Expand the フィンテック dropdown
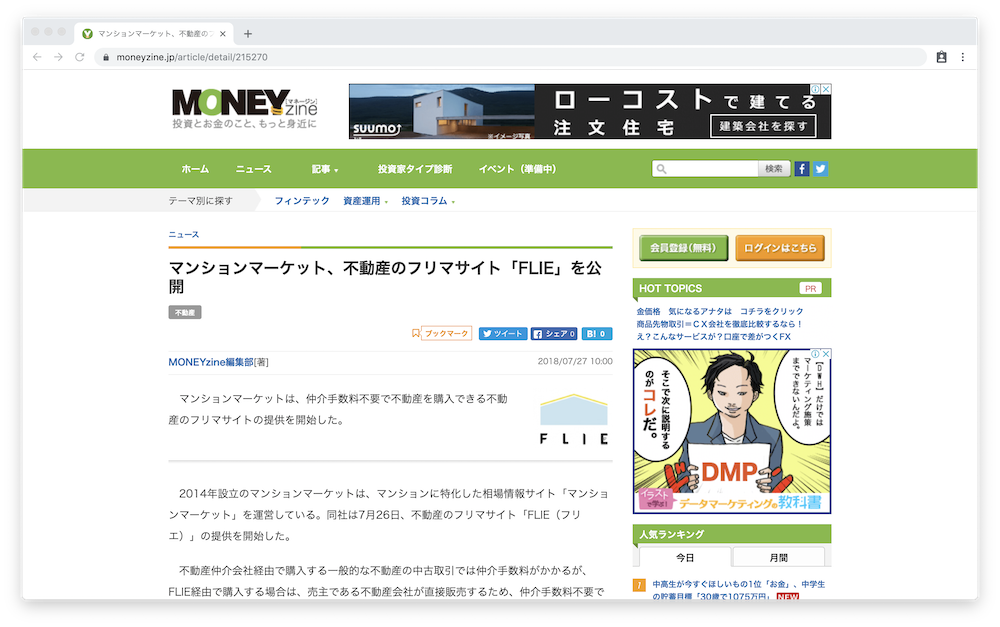This screenshot has height=627, width=1000. pos(302,200)
